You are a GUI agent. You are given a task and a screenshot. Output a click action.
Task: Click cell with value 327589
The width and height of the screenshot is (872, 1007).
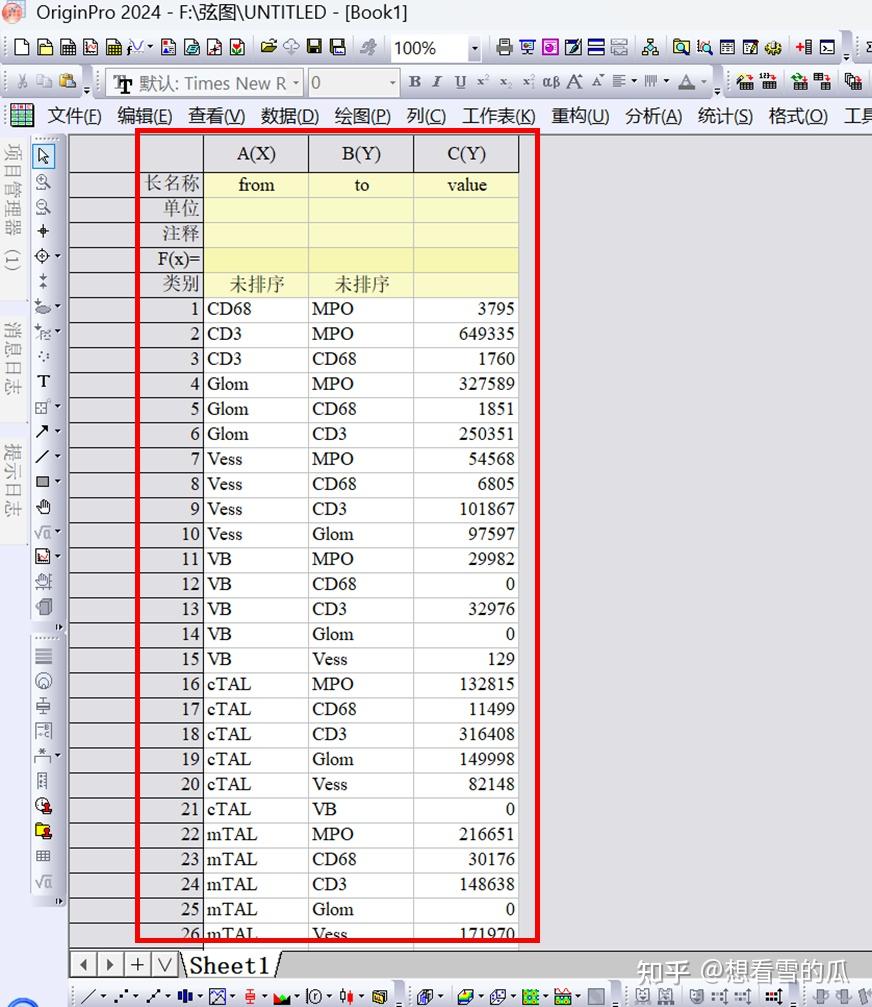click(466, 384)
